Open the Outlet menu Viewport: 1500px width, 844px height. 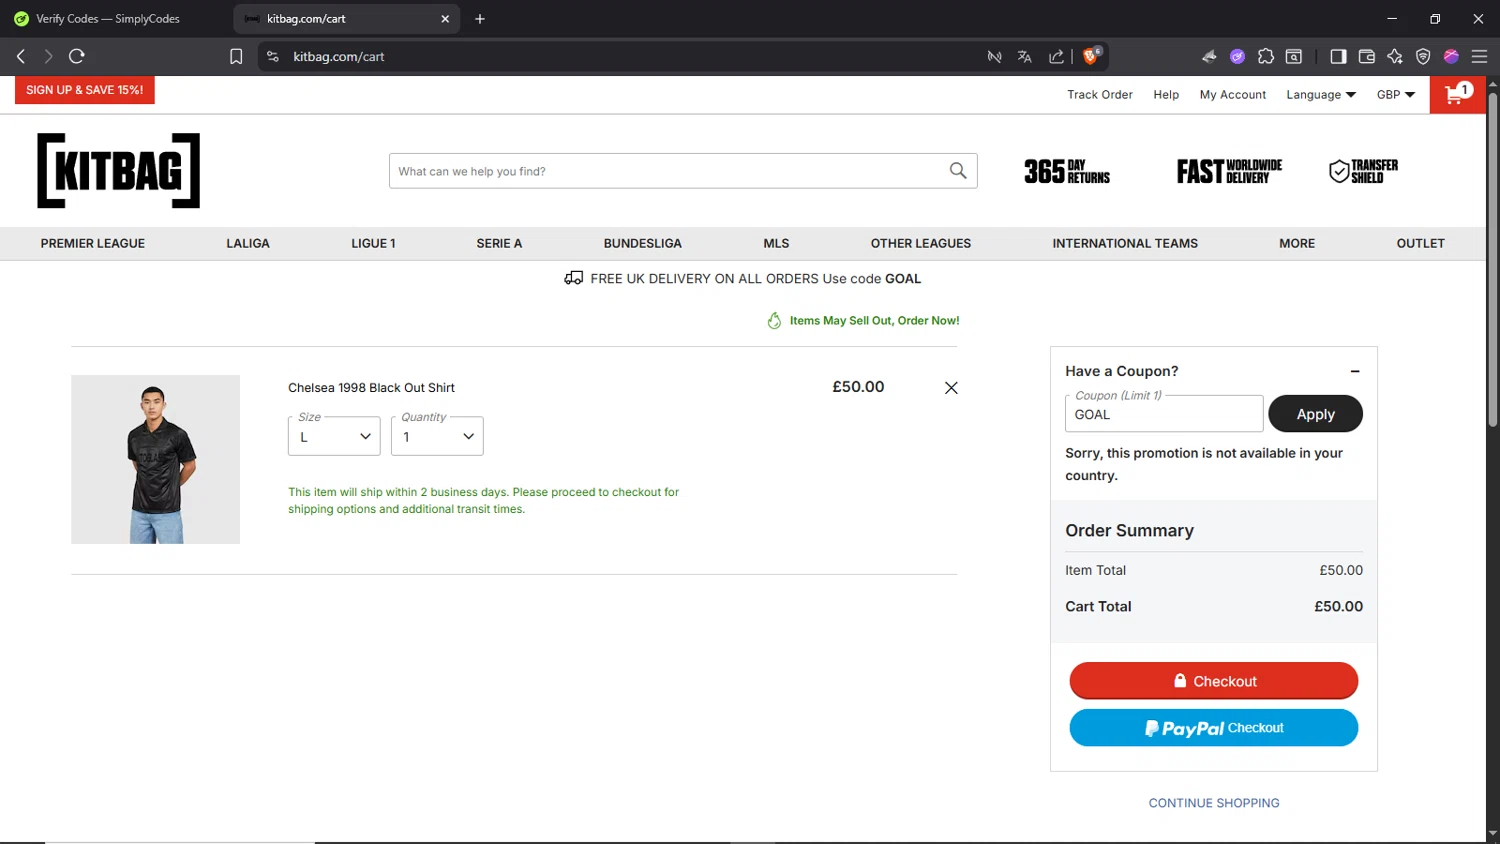click(1420, 243)
